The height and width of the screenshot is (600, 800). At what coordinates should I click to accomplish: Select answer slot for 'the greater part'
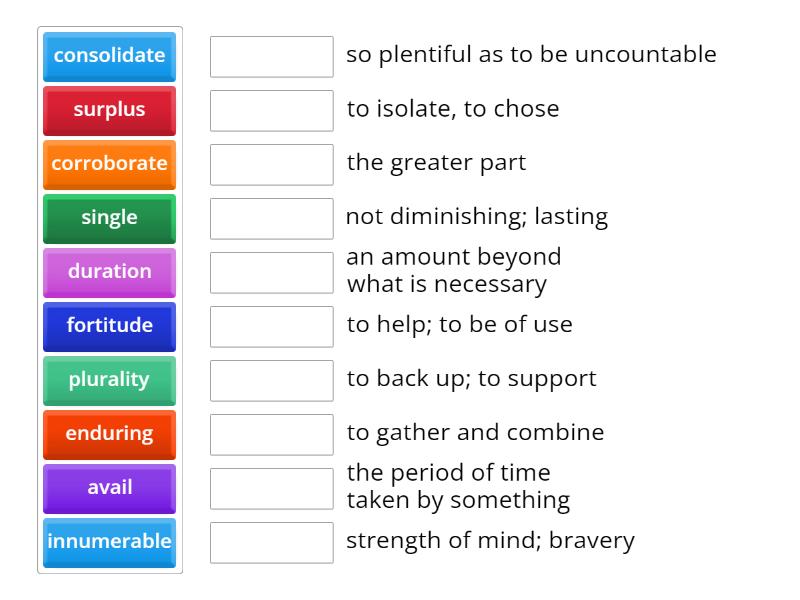coord(272,164)
